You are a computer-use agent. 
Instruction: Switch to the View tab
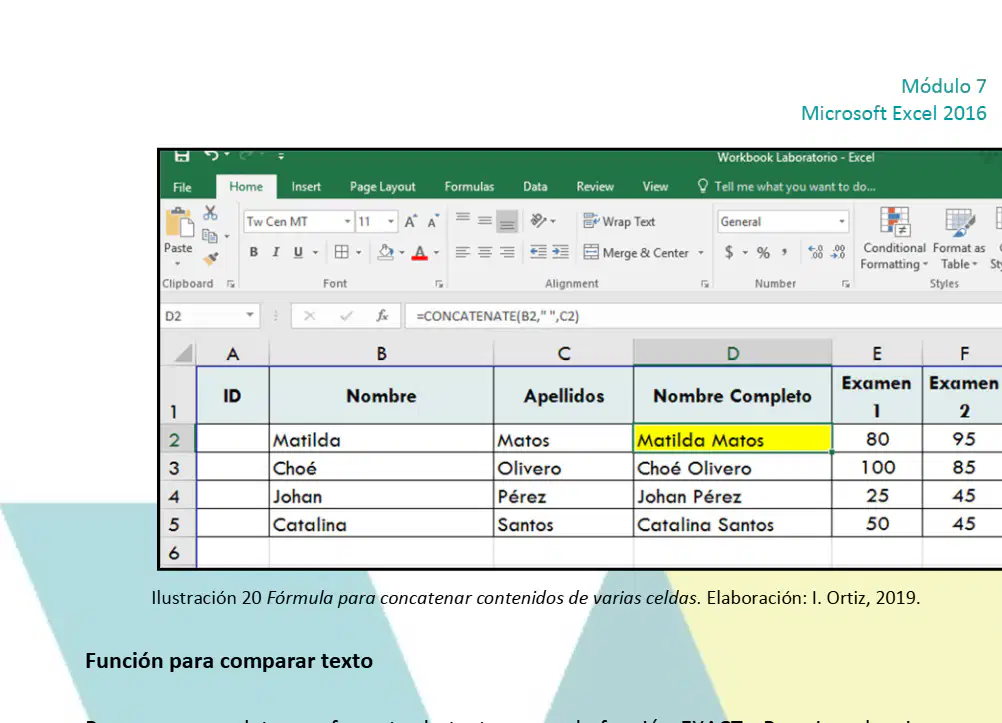pos(655,187)
